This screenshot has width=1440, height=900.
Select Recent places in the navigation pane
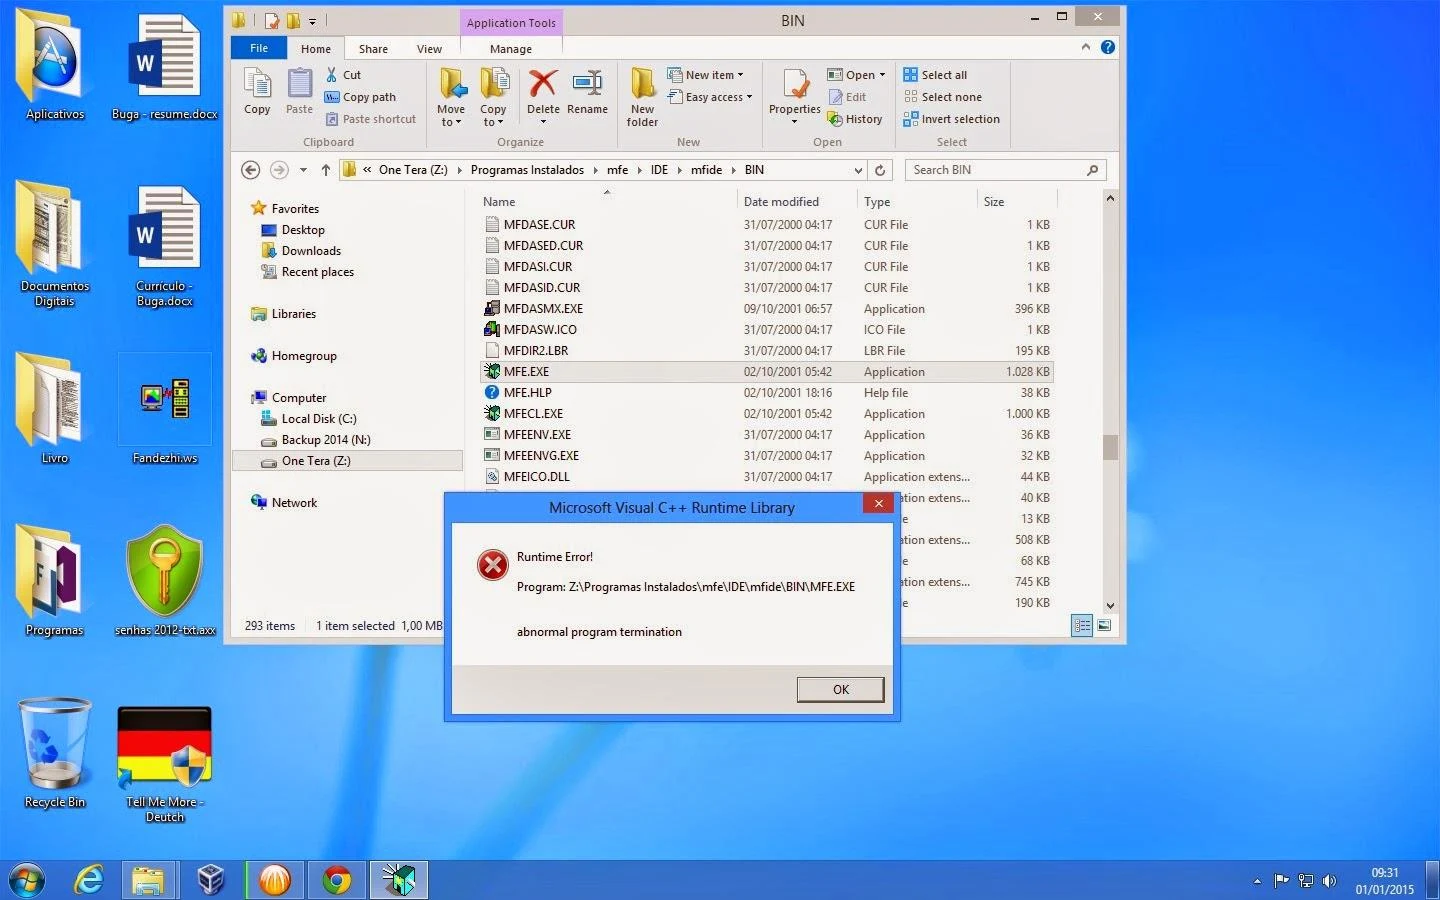pyautogui.click(x=307, y=272)
